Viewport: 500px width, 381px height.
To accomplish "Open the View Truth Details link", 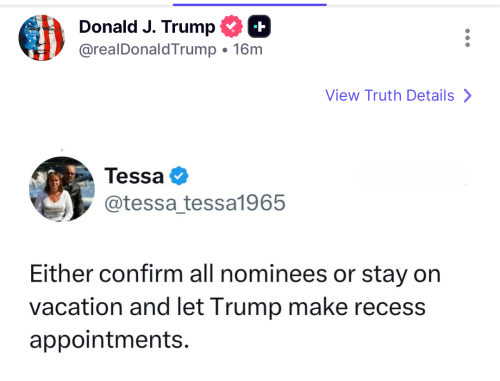I will tap(398, 96).
